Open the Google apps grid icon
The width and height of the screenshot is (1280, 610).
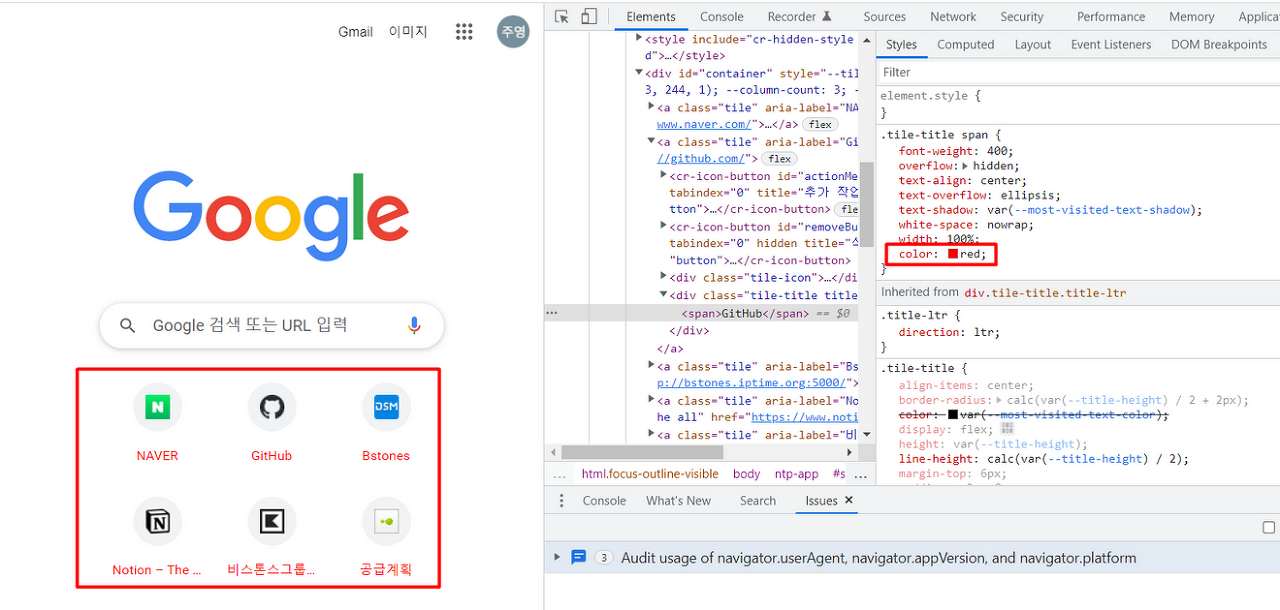click(464, 32)
